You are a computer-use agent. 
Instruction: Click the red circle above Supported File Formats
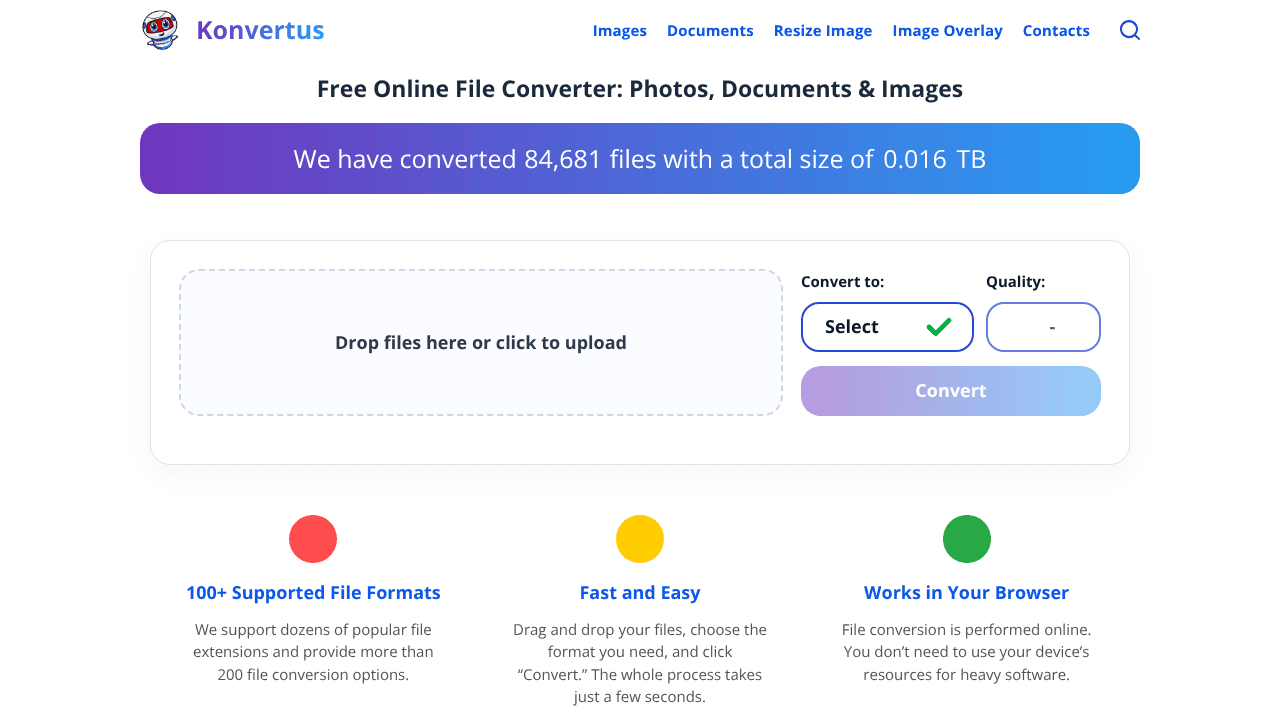click(313, 539)
